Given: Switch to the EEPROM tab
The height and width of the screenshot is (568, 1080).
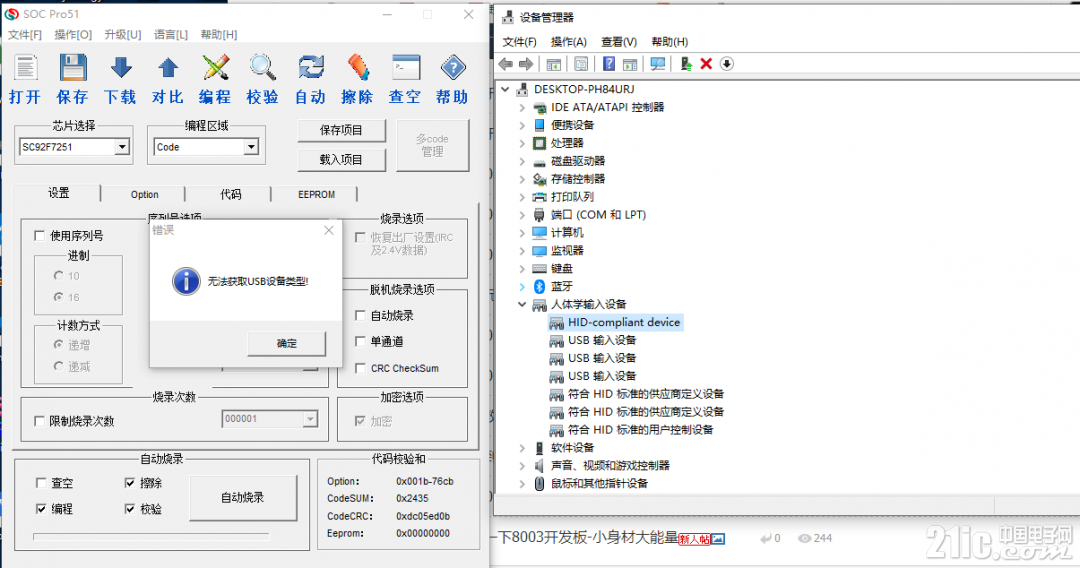Looking at the screenshot, I should coord(317,194).
